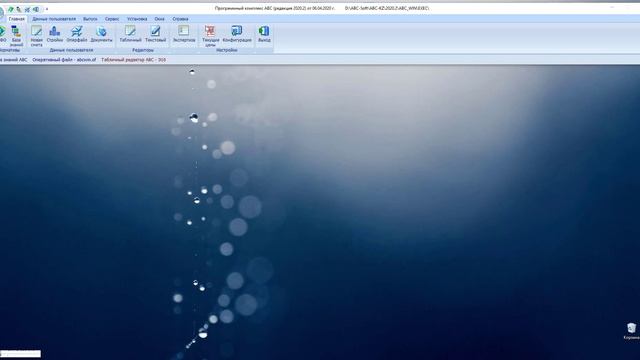
Task: Click the exit shortcut in quick access toolbar
Action: tap(36, 9)
